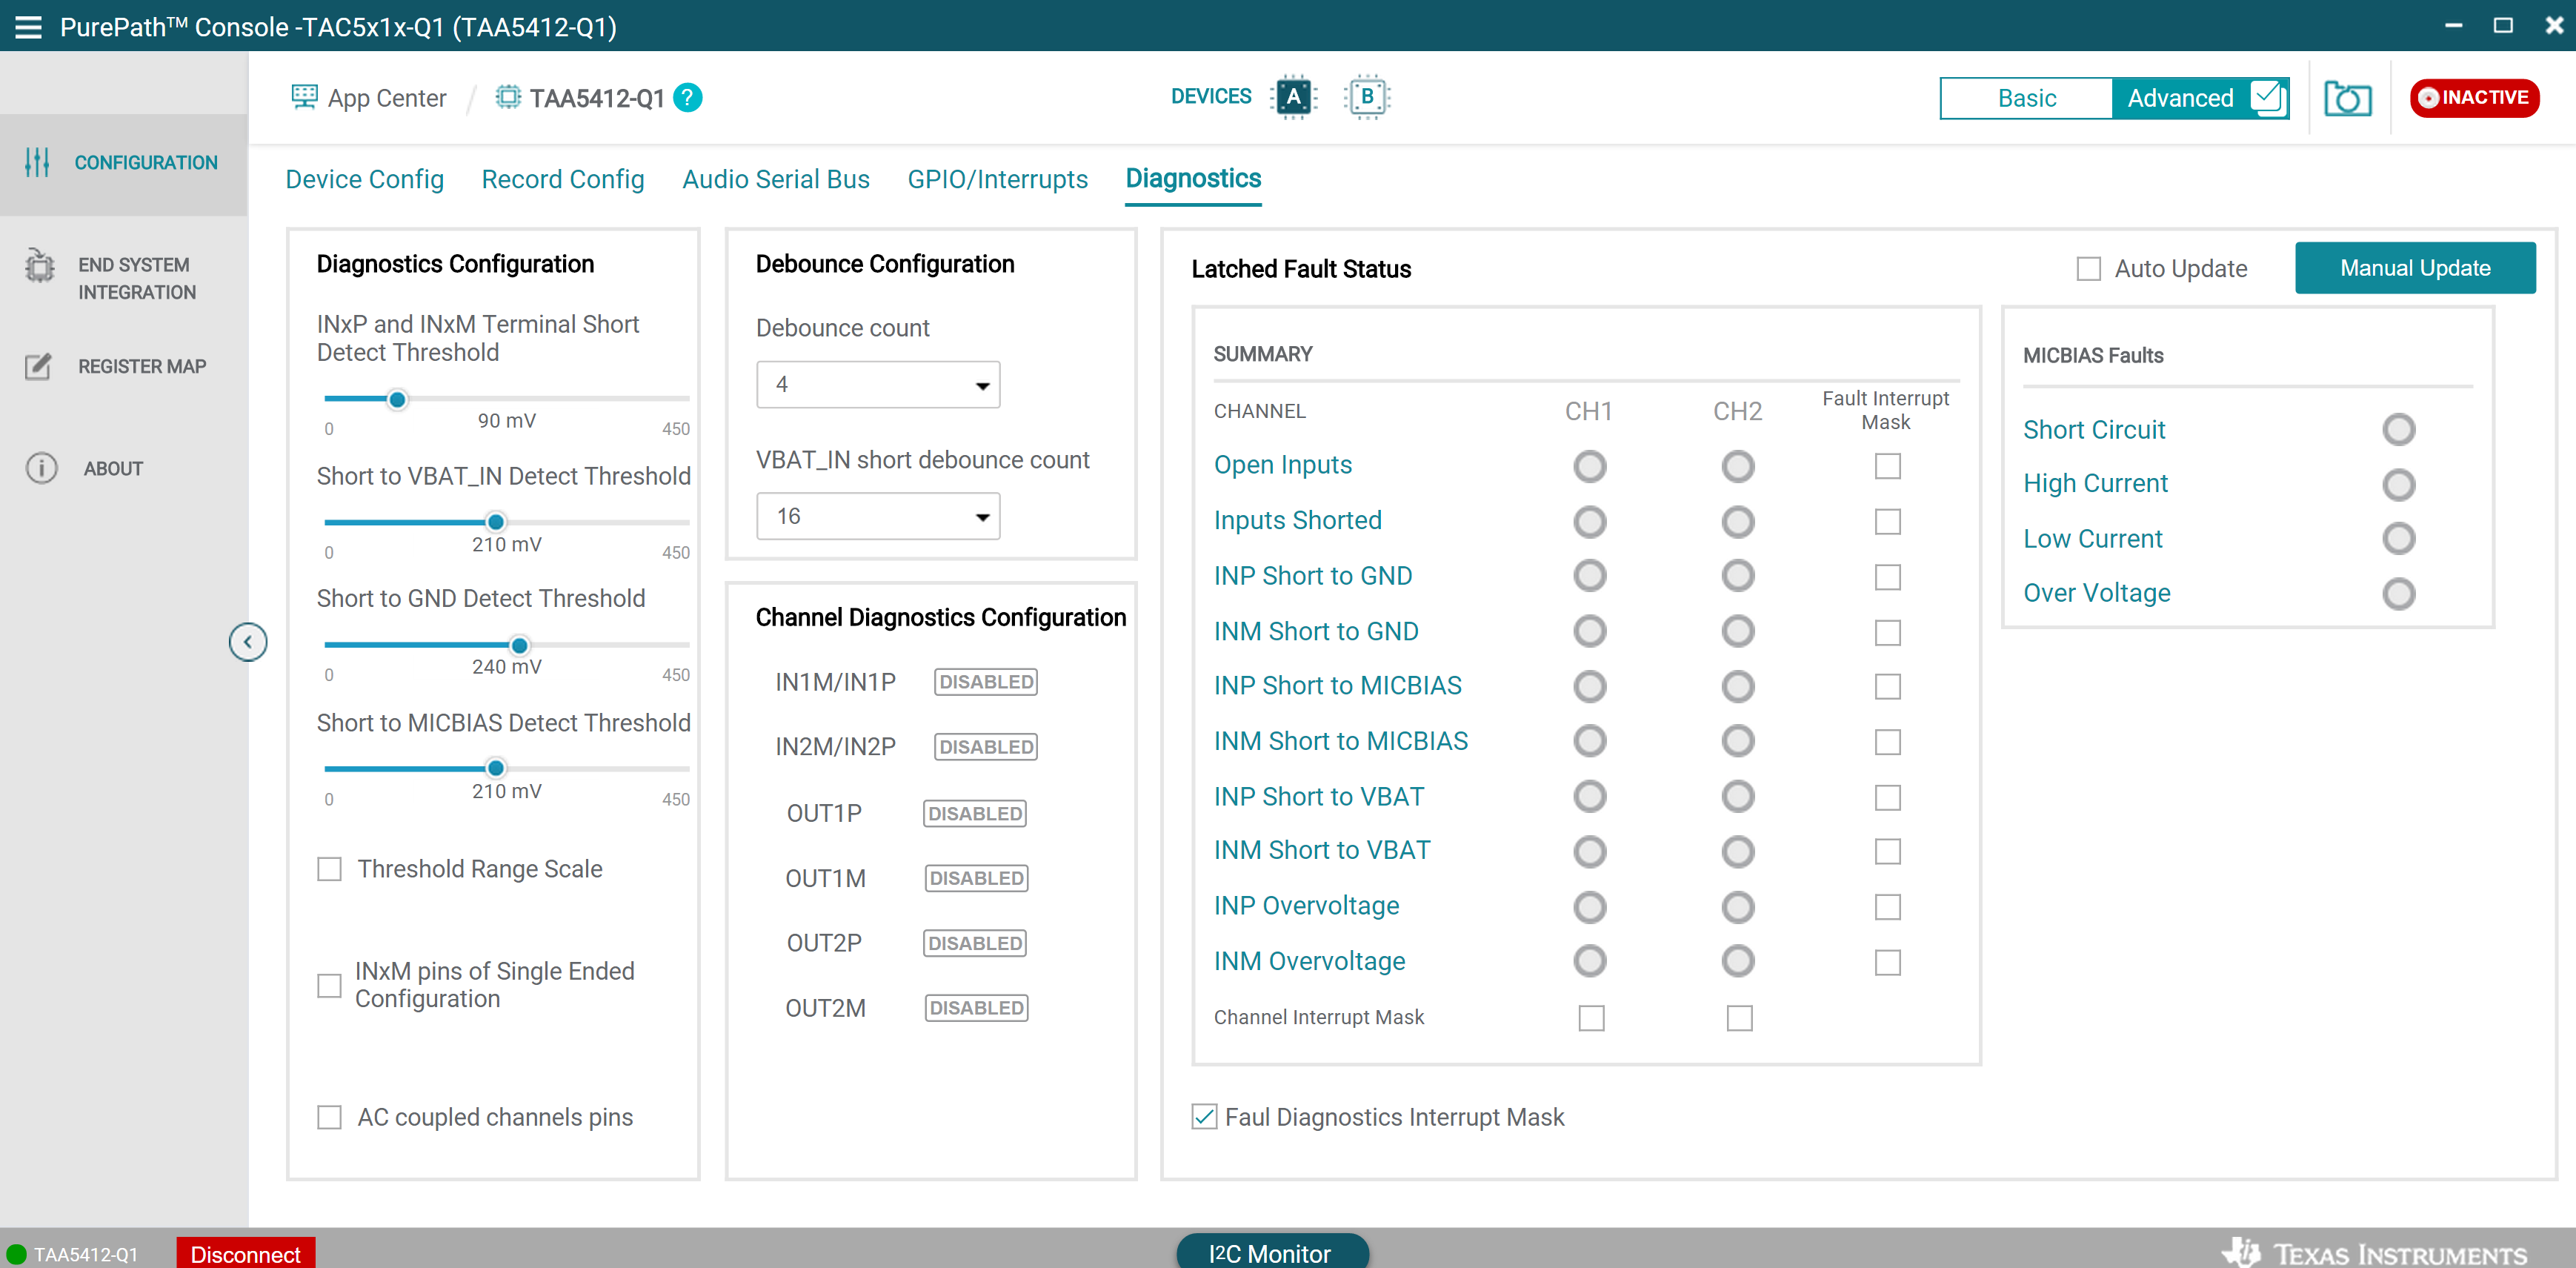Click CH2 Inputs Shorted fault indicator
The image size is (2576, 1268).
(x=1737, y=521)
